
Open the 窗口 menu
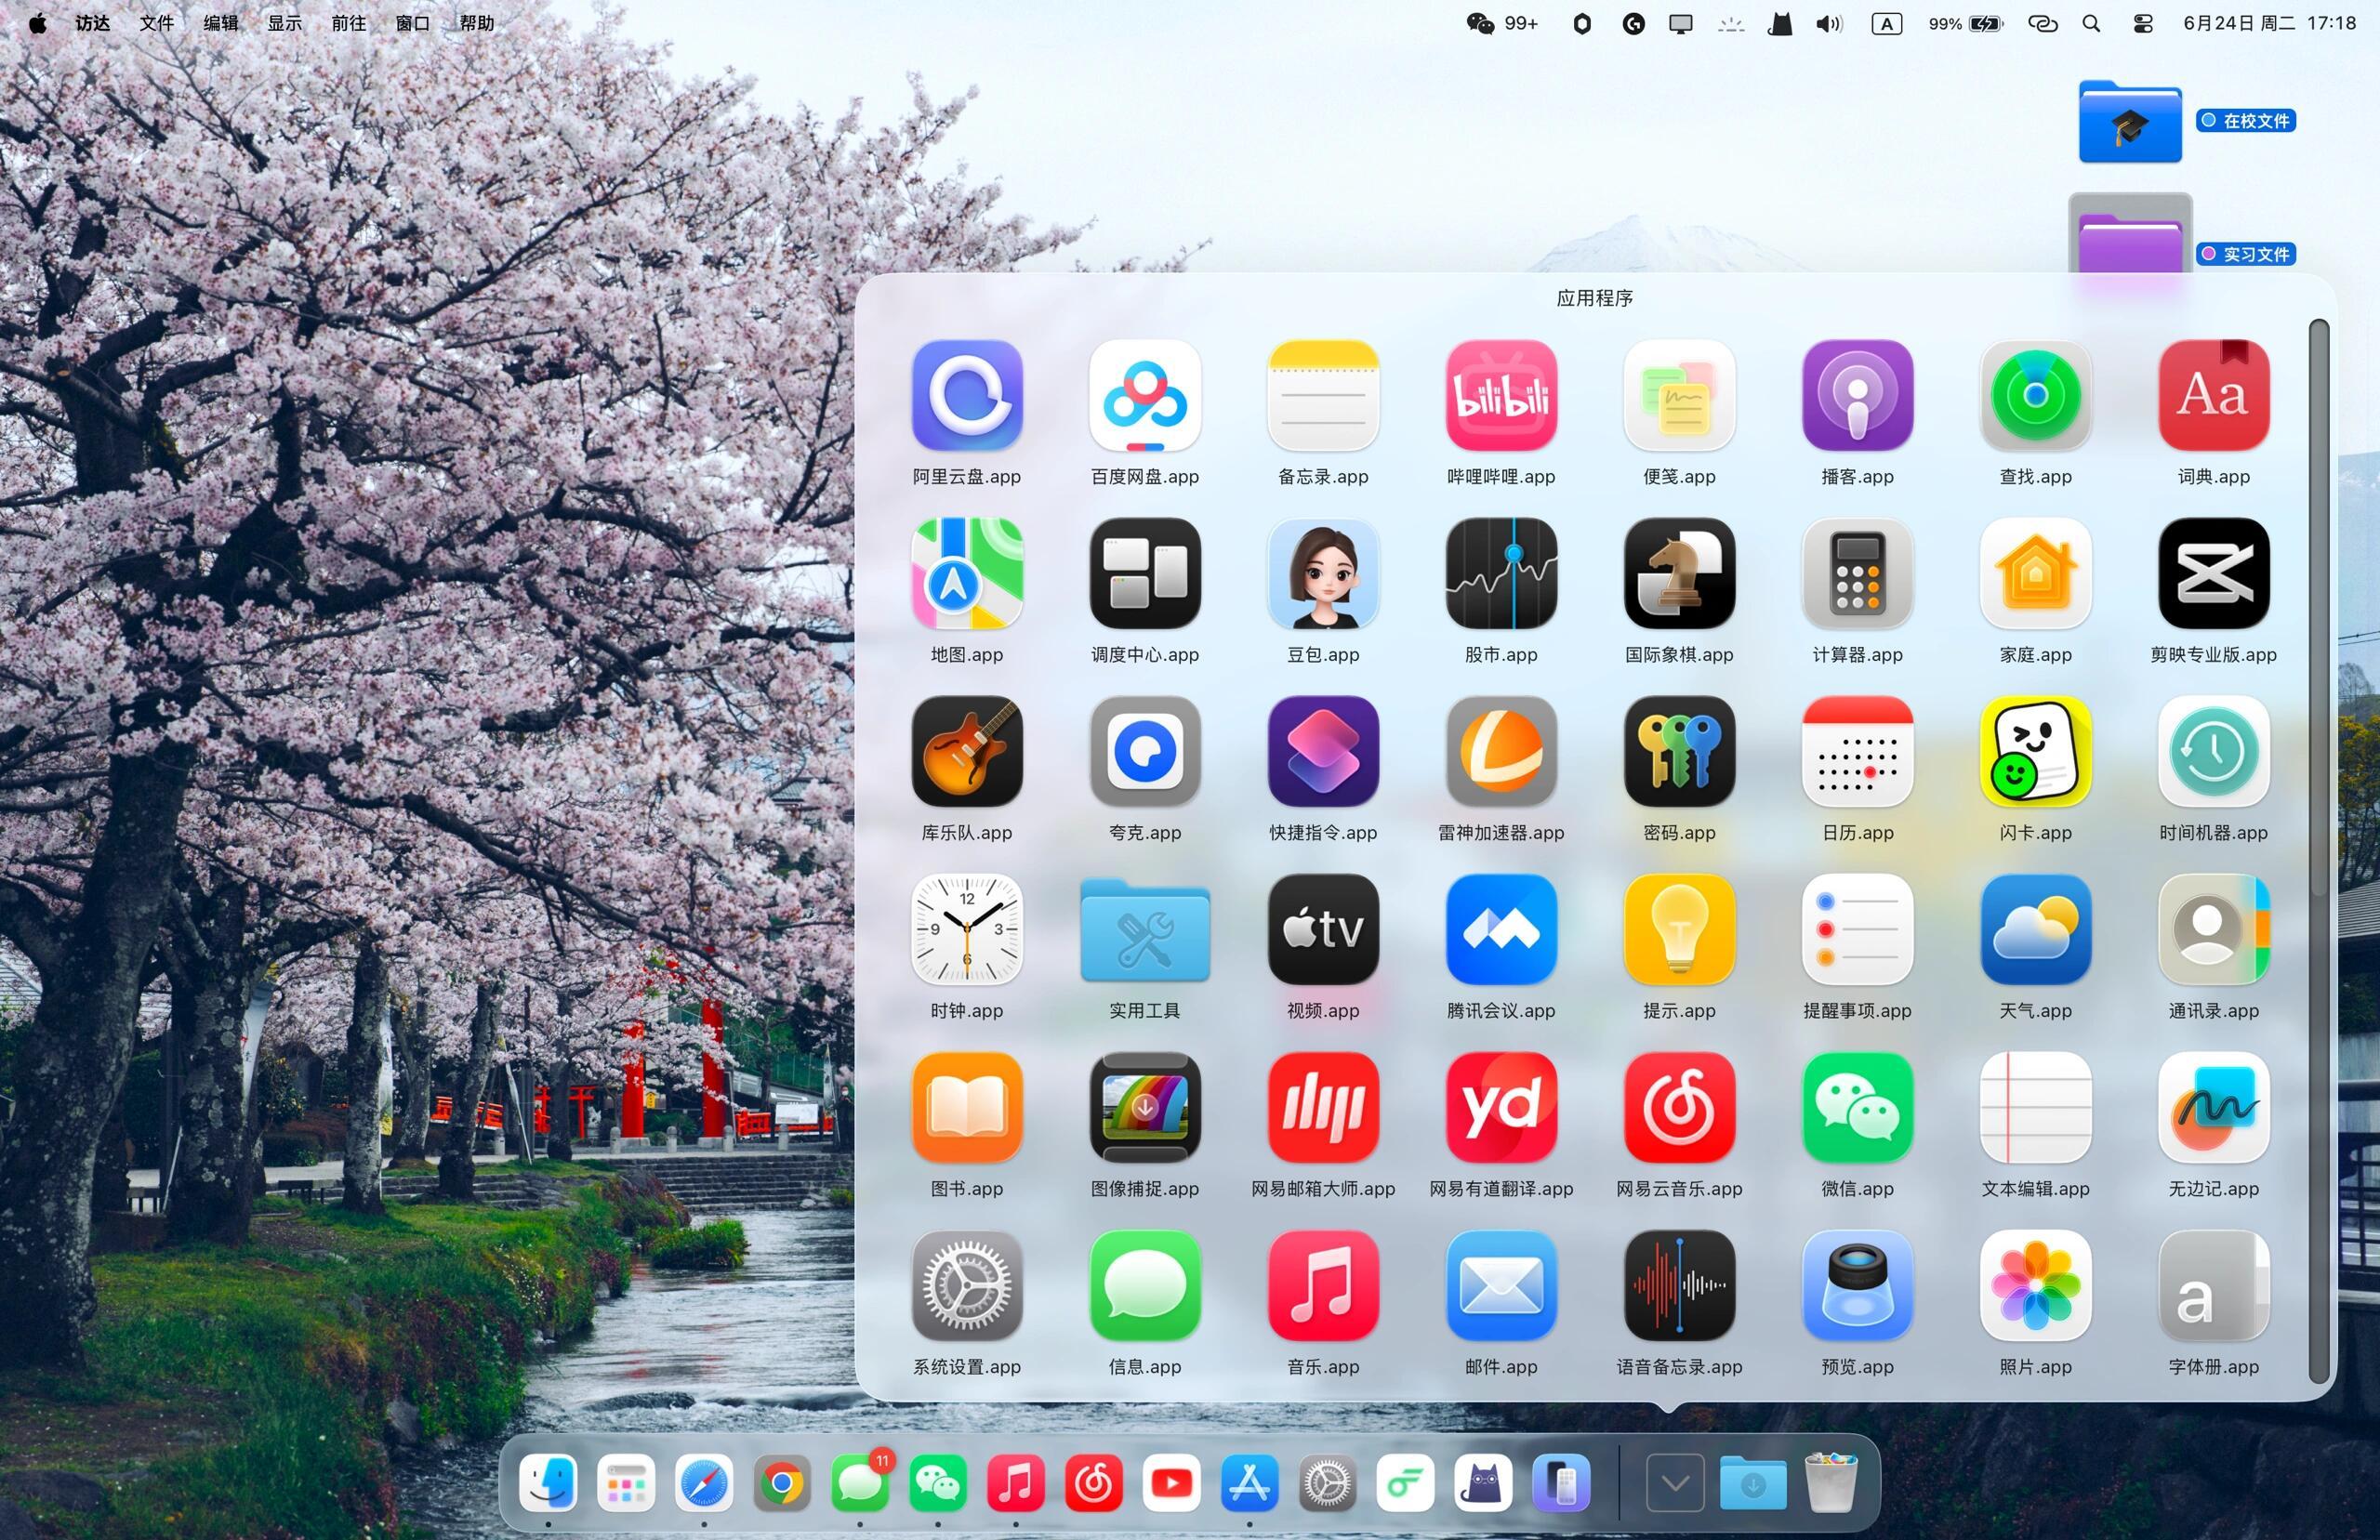coord(412,23)
